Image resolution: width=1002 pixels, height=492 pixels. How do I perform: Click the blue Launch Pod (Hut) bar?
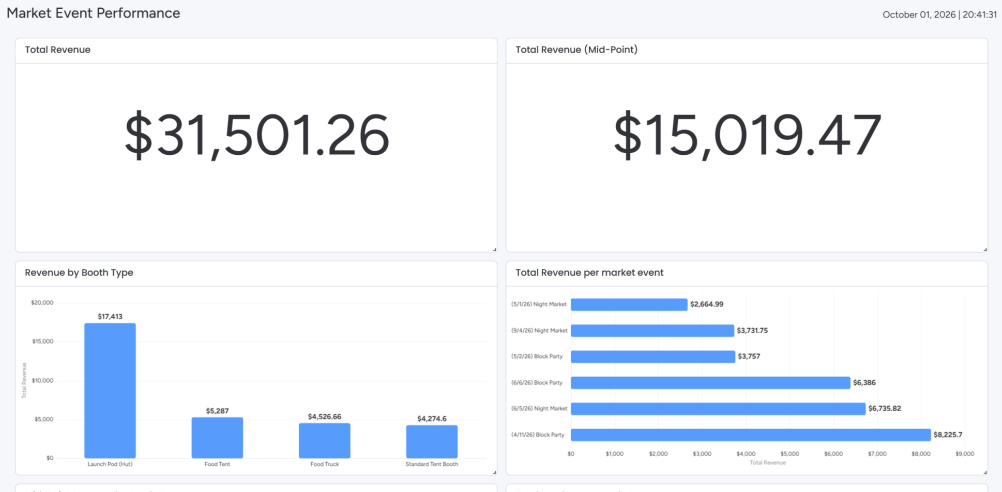click(110, 390)
